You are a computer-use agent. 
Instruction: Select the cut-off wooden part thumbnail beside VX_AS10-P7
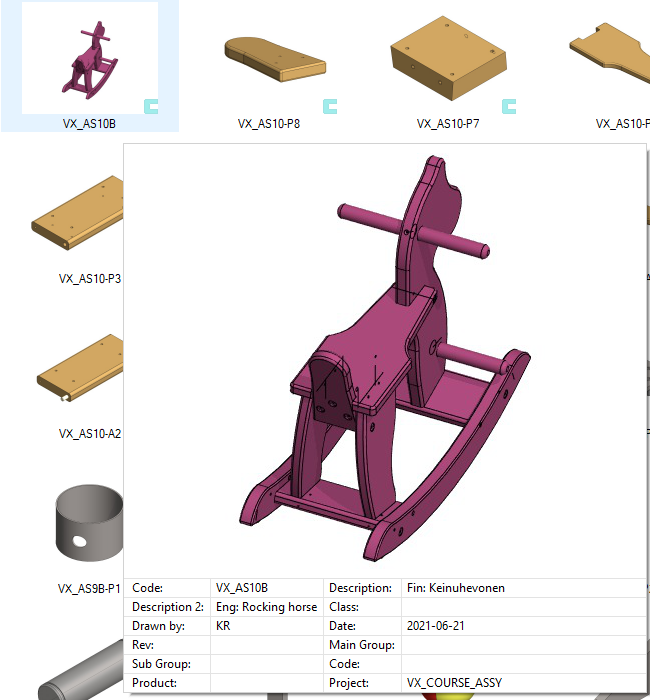(610, 53)
